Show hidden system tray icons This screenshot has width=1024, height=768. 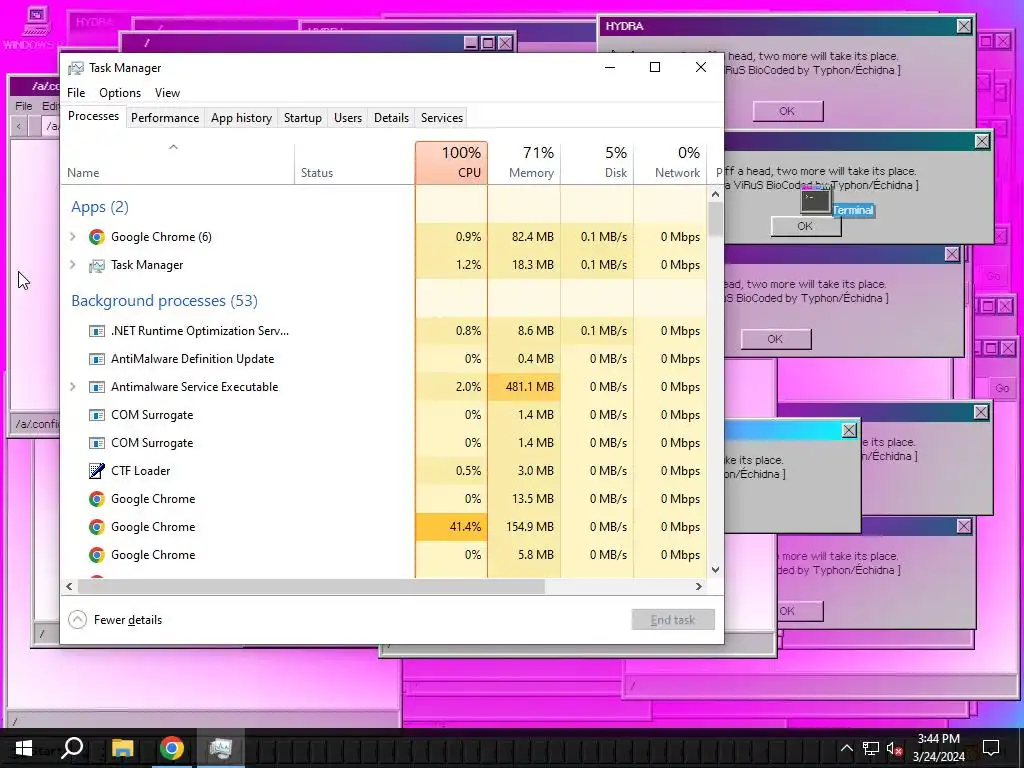coord(846,748)
